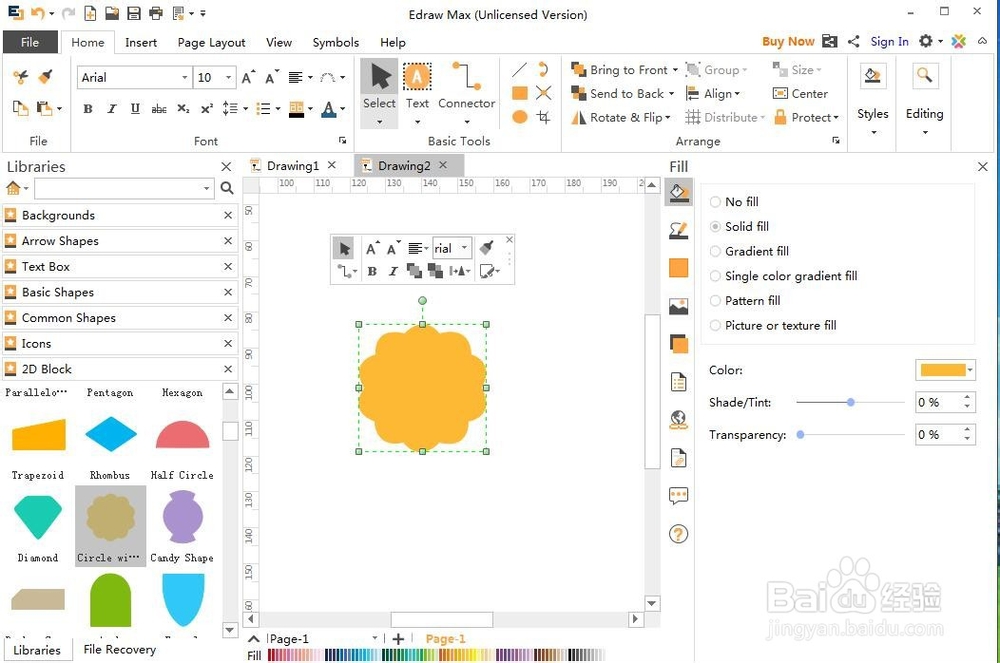Image resolution: width=1000 pixels, height=663 pixels.
Task: Open the Comments side panel icon
Action: pos(679,495)
